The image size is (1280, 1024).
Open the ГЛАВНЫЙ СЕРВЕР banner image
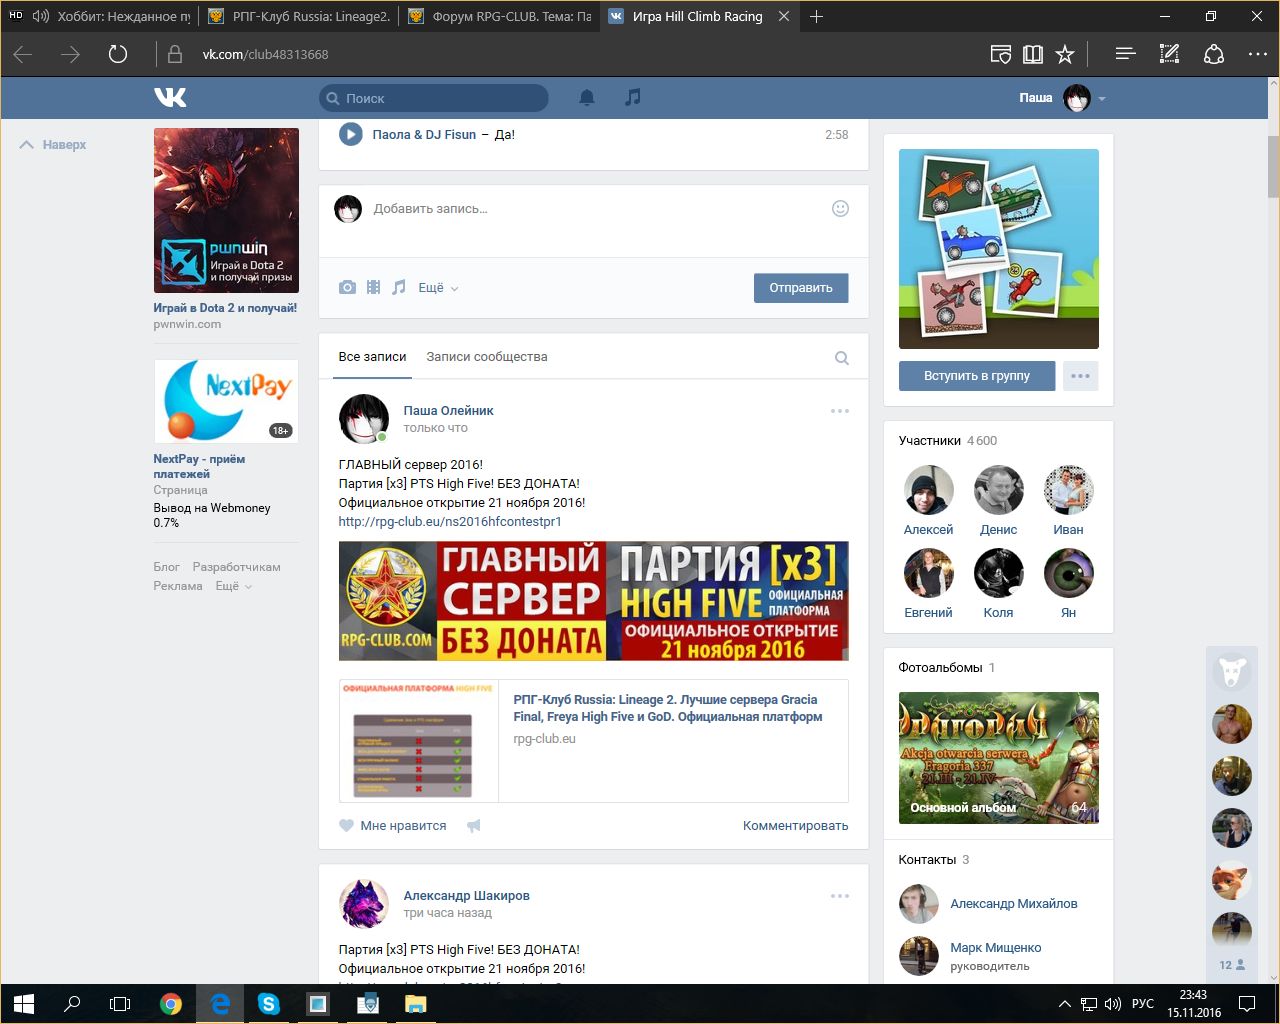pyautogui.click(x=593, y=601)
